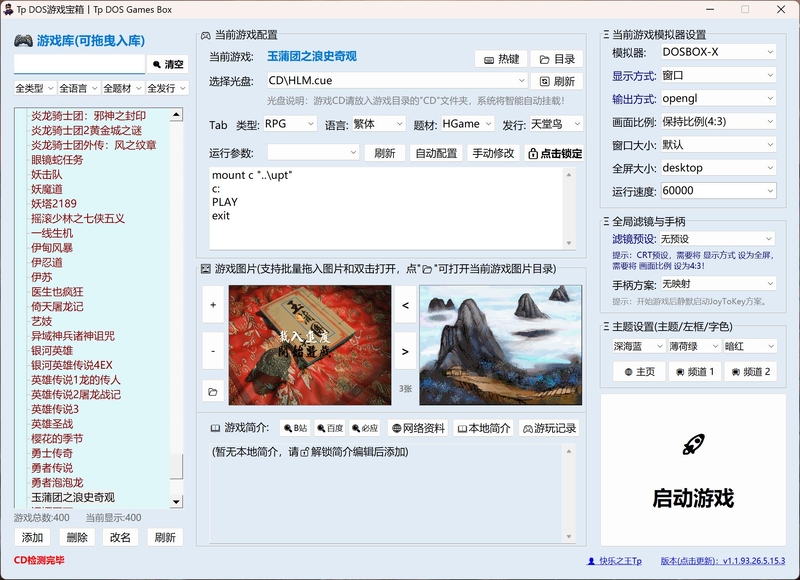Open the 画面比例 dropdown
This screenshot has height=580, width=800.
718,121
